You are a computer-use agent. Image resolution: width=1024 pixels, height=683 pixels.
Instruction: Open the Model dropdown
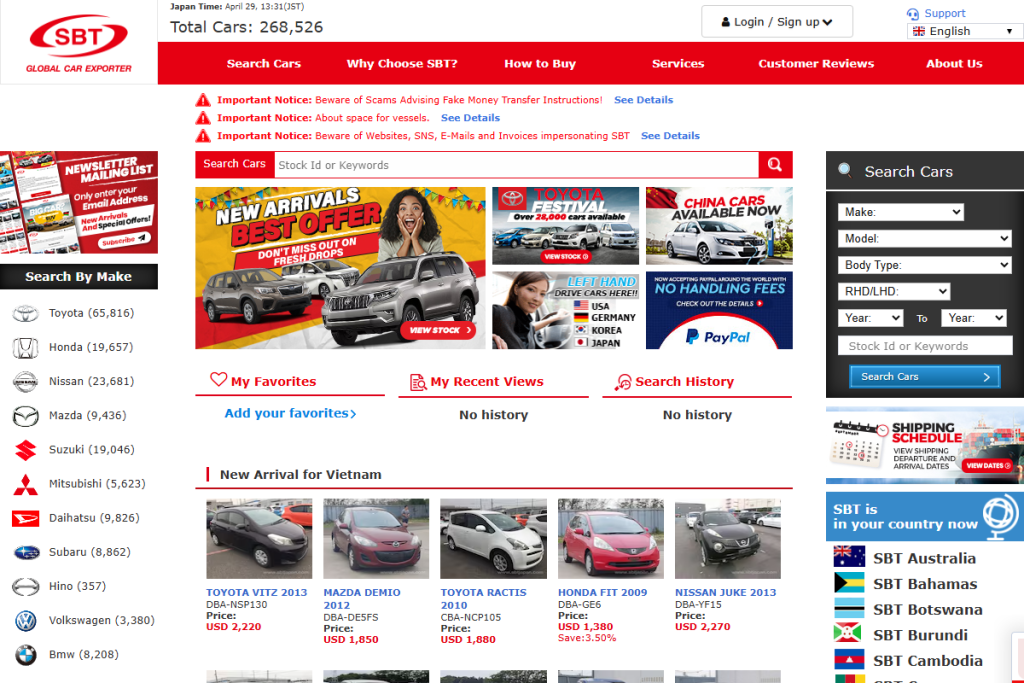pyautogui.click(x=925, y=238)
